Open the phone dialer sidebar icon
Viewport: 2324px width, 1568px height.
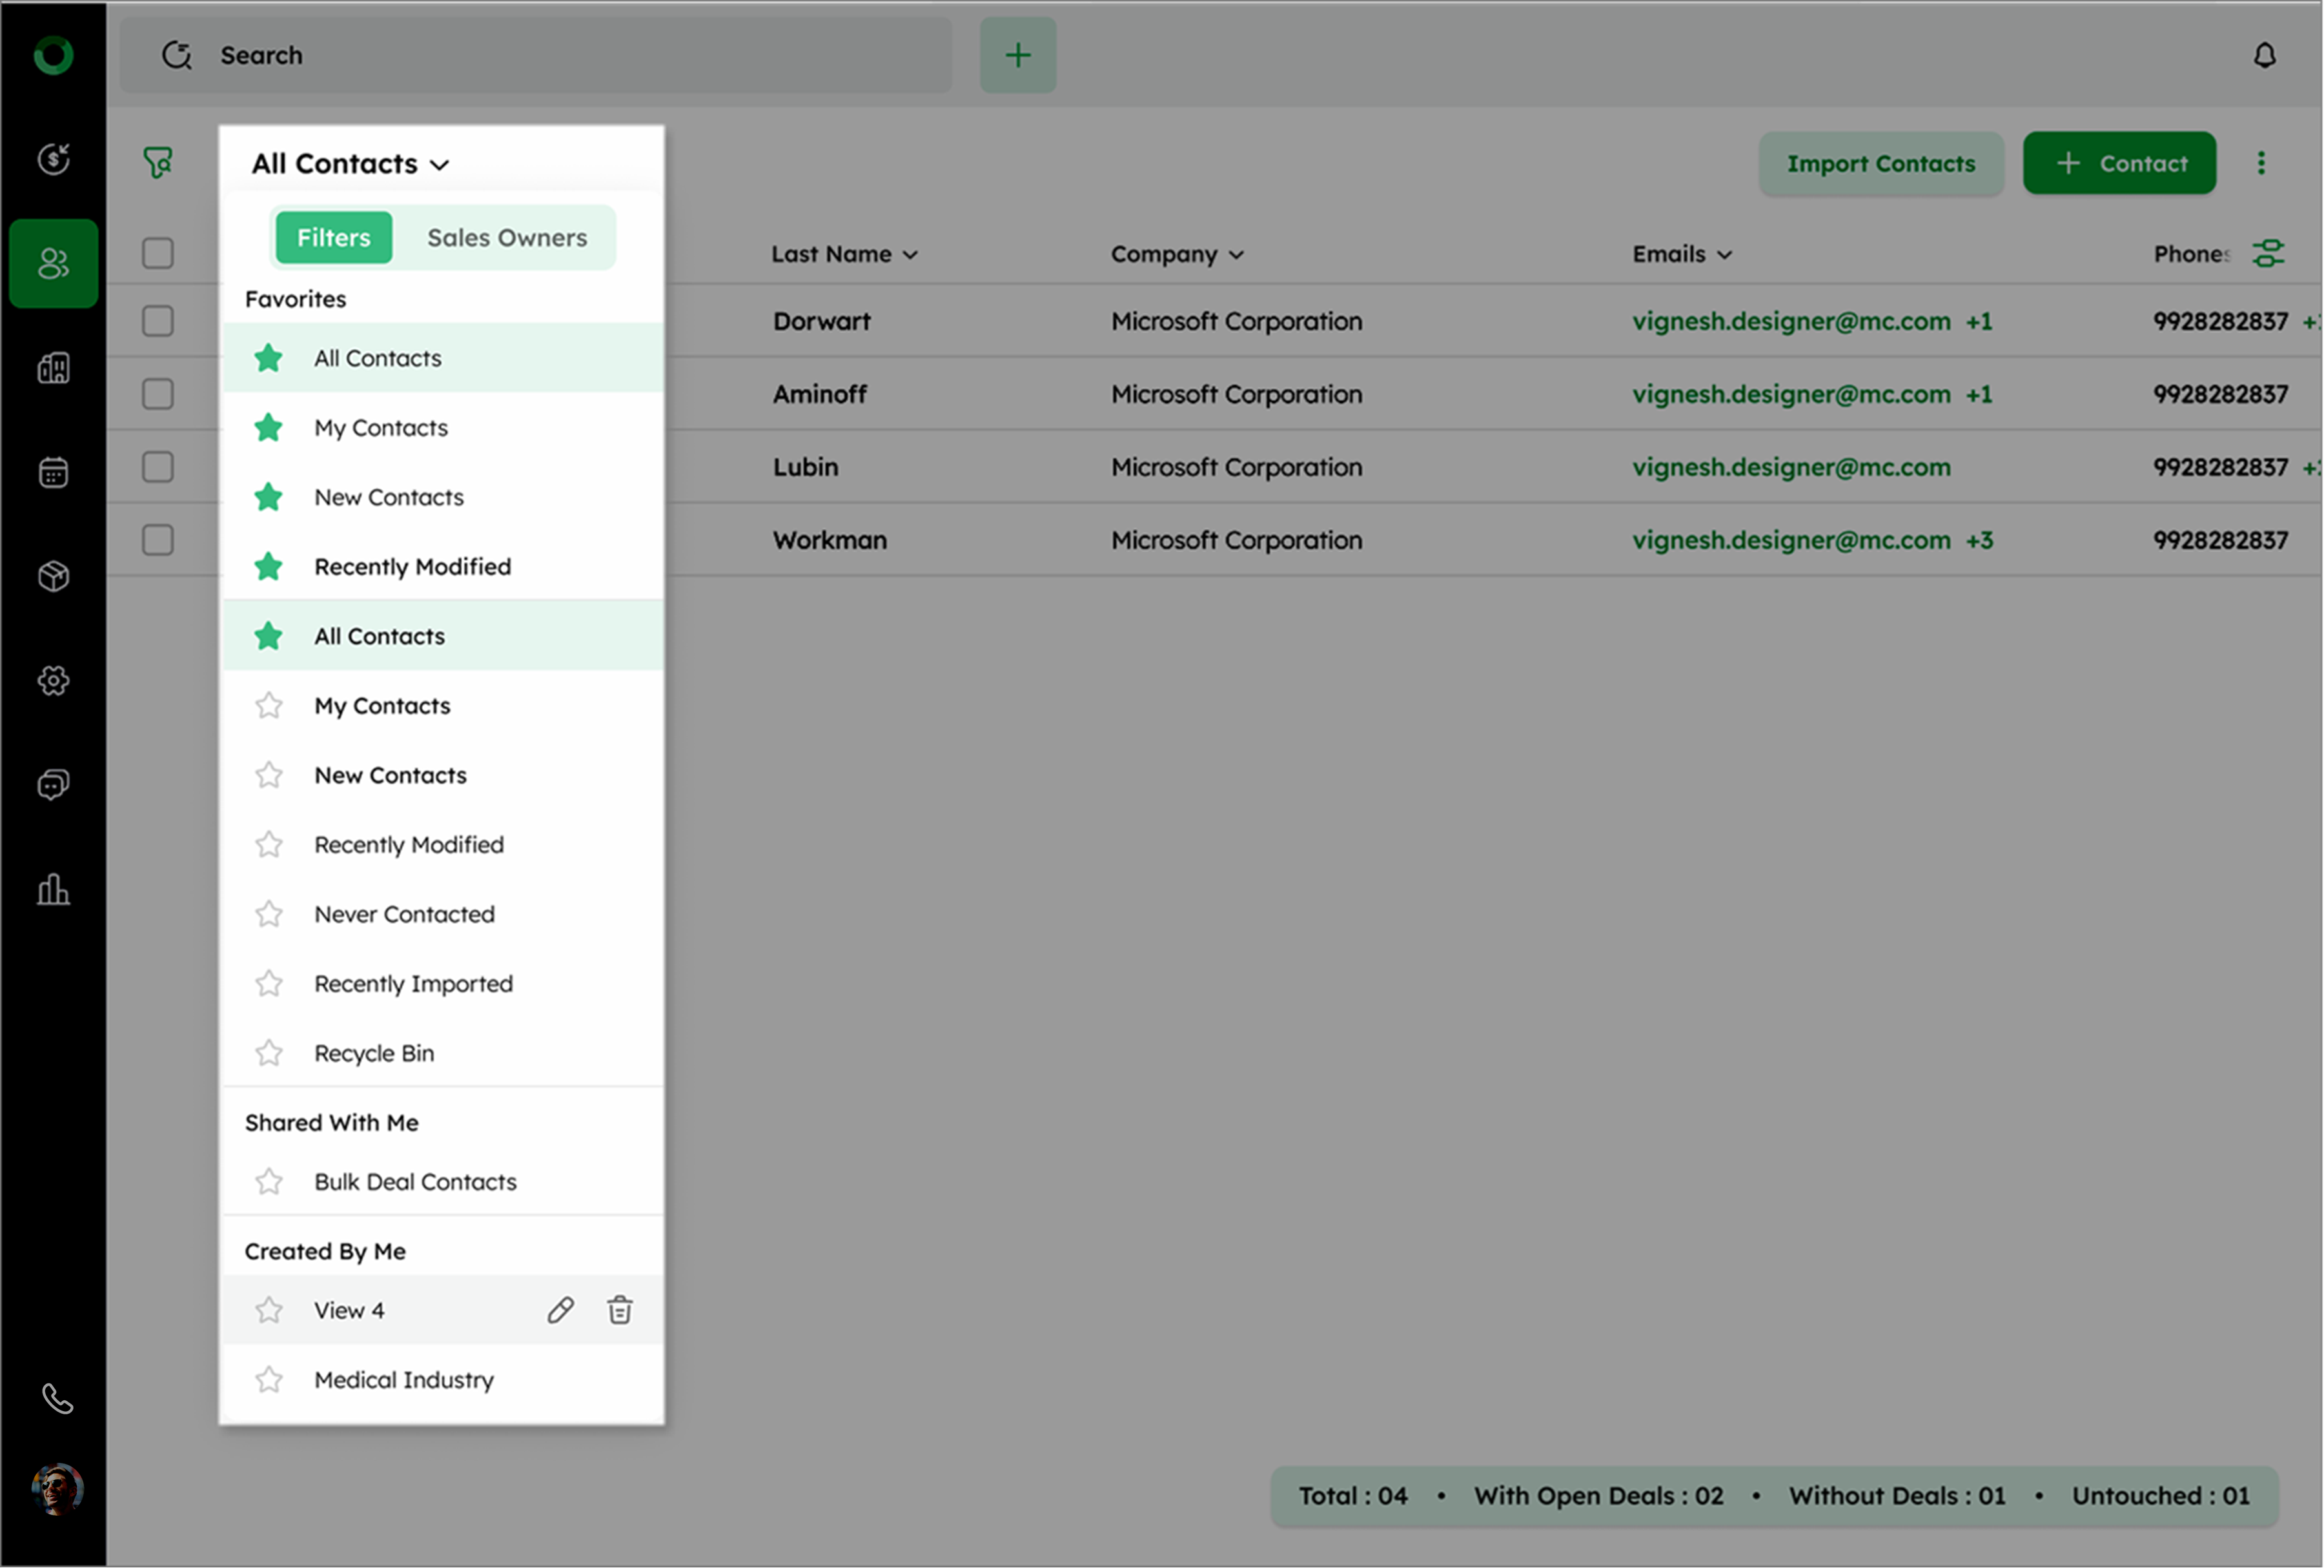pos(56,1399)
